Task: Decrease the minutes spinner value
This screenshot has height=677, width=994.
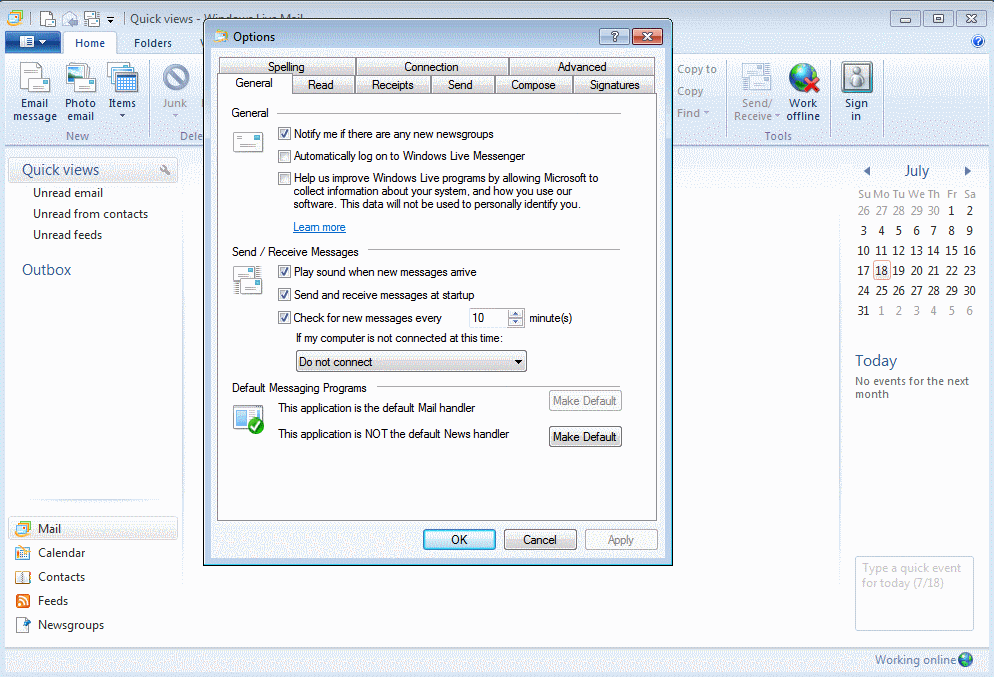Action: tap(516, 322)
